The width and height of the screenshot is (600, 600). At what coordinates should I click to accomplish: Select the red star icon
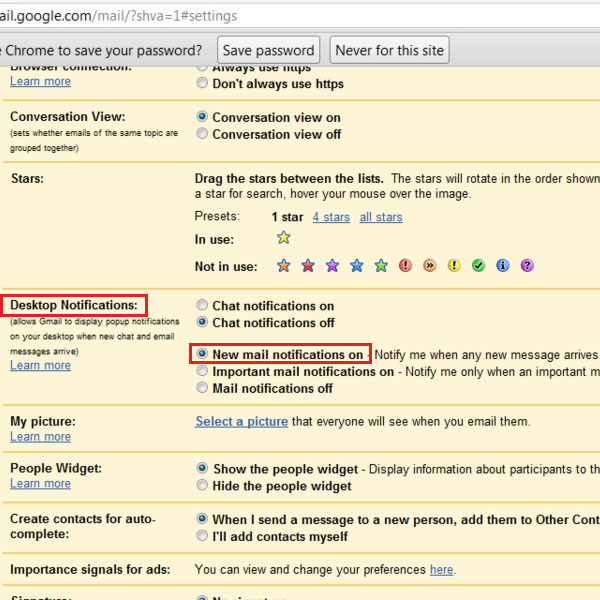tap(308, 266)
